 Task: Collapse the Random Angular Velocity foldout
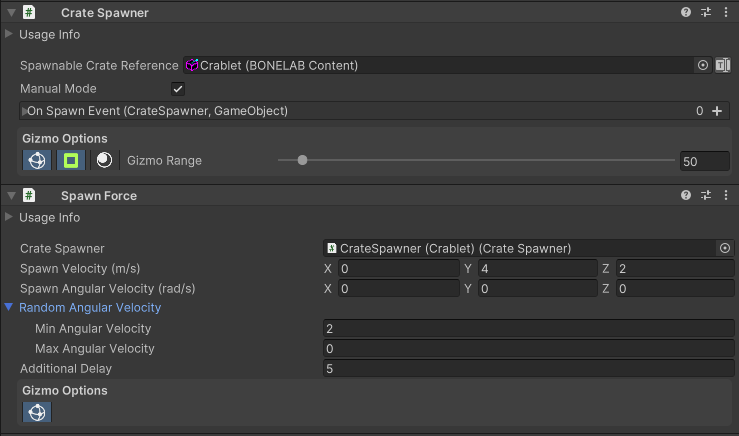pyautogui.click(x=10, y=307)
